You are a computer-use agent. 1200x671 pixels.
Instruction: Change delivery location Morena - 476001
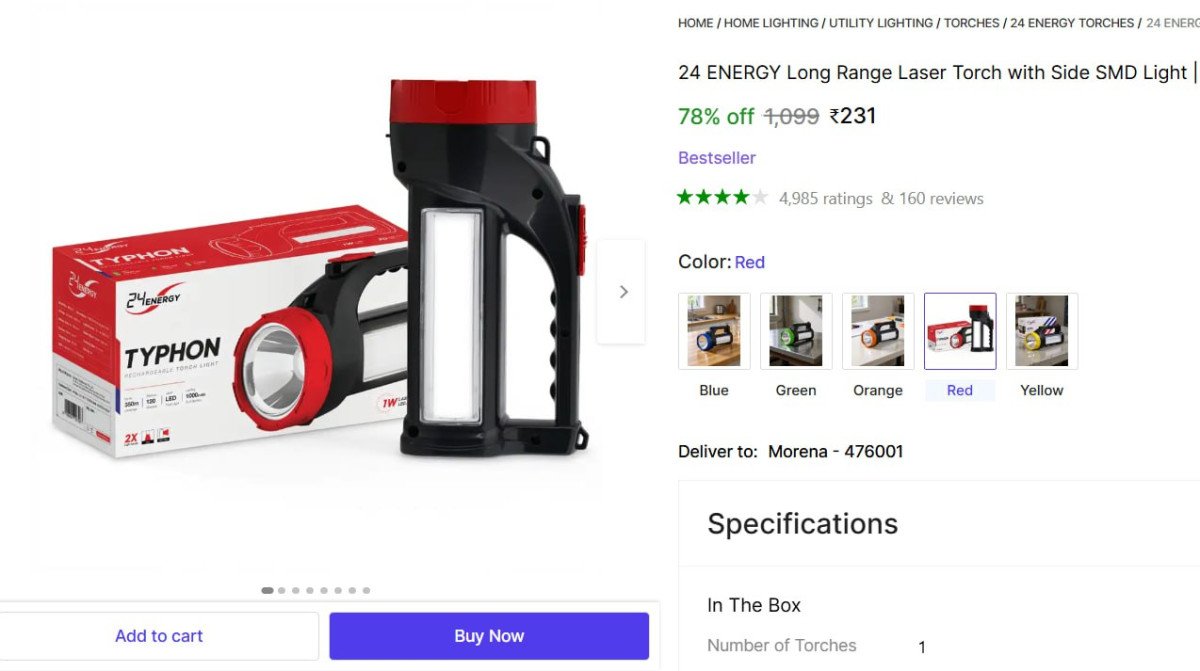click(x=836, y=451)
